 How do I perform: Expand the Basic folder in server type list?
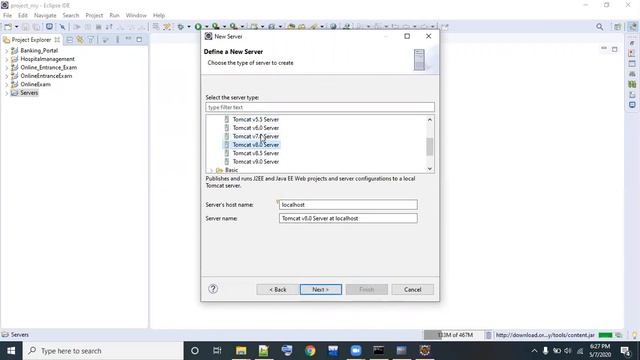click(211, 170)
